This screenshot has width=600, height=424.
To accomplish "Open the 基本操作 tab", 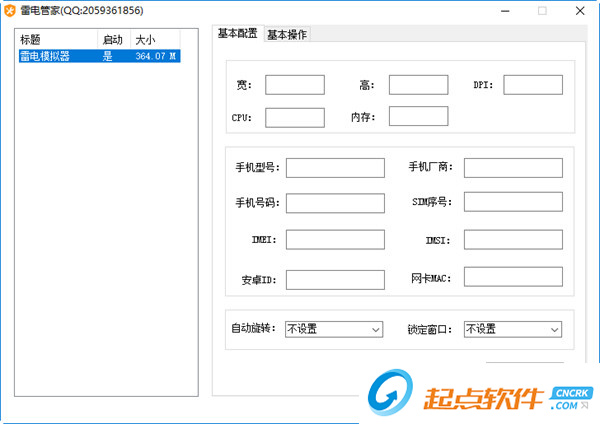I will (x=287, y=34).
